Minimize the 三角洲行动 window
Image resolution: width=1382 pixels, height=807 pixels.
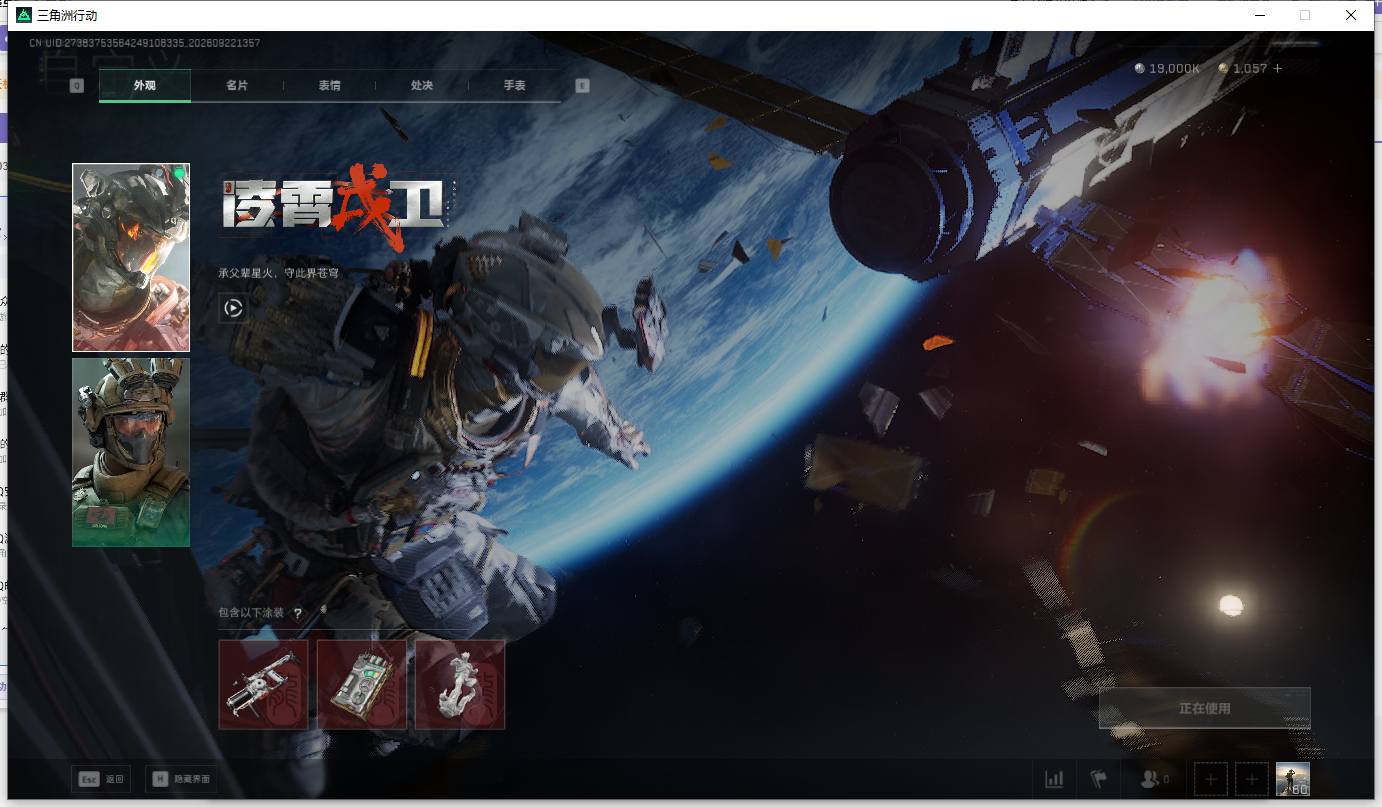[x=1260, y=15]
